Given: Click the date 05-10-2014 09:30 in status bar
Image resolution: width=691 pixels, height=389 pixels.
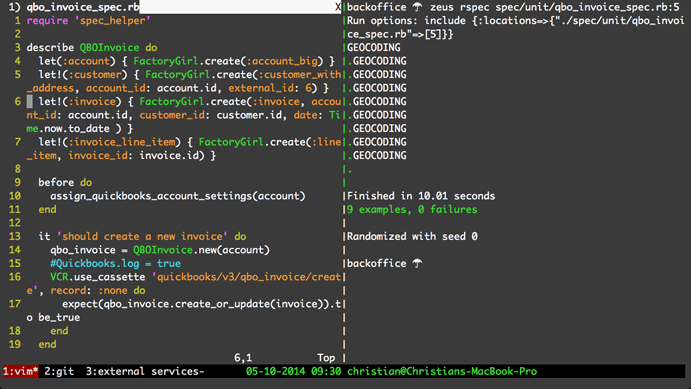Looking at the screenshot, I should click(x=293, y=371).
